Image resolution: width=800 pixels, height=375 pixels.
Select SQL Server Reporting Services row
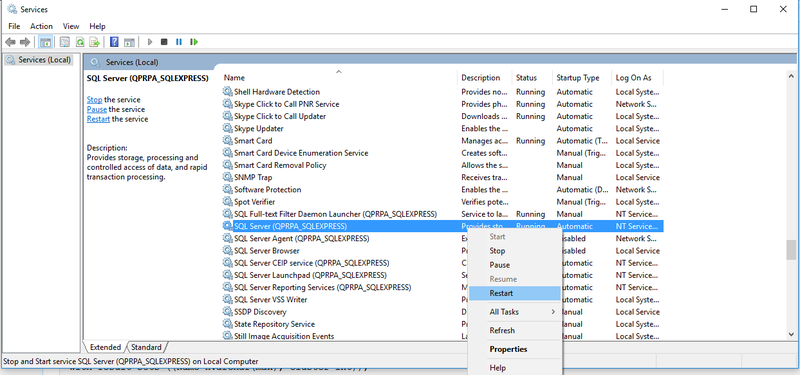443,287
